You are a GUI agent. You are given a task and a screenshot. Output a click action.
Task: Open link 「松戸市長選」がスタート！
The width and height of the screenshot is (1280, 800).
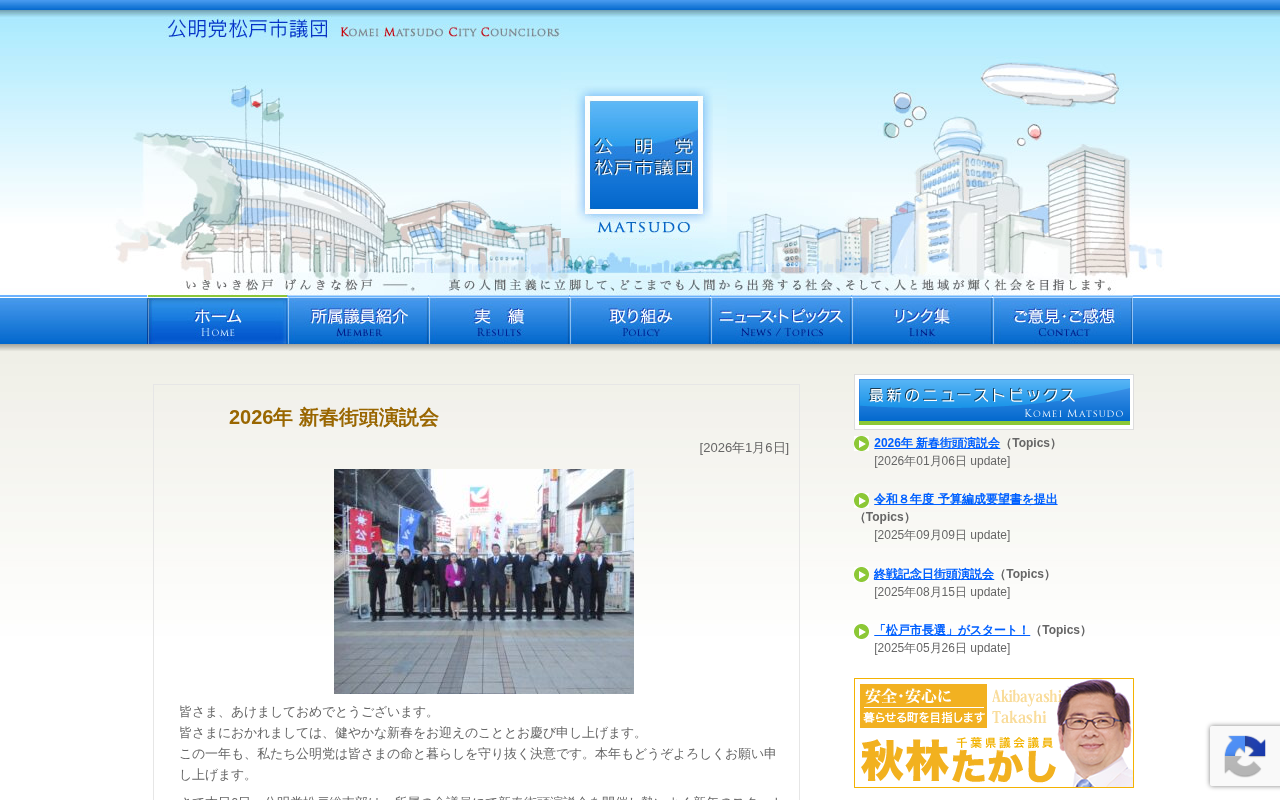pos(952,630)
